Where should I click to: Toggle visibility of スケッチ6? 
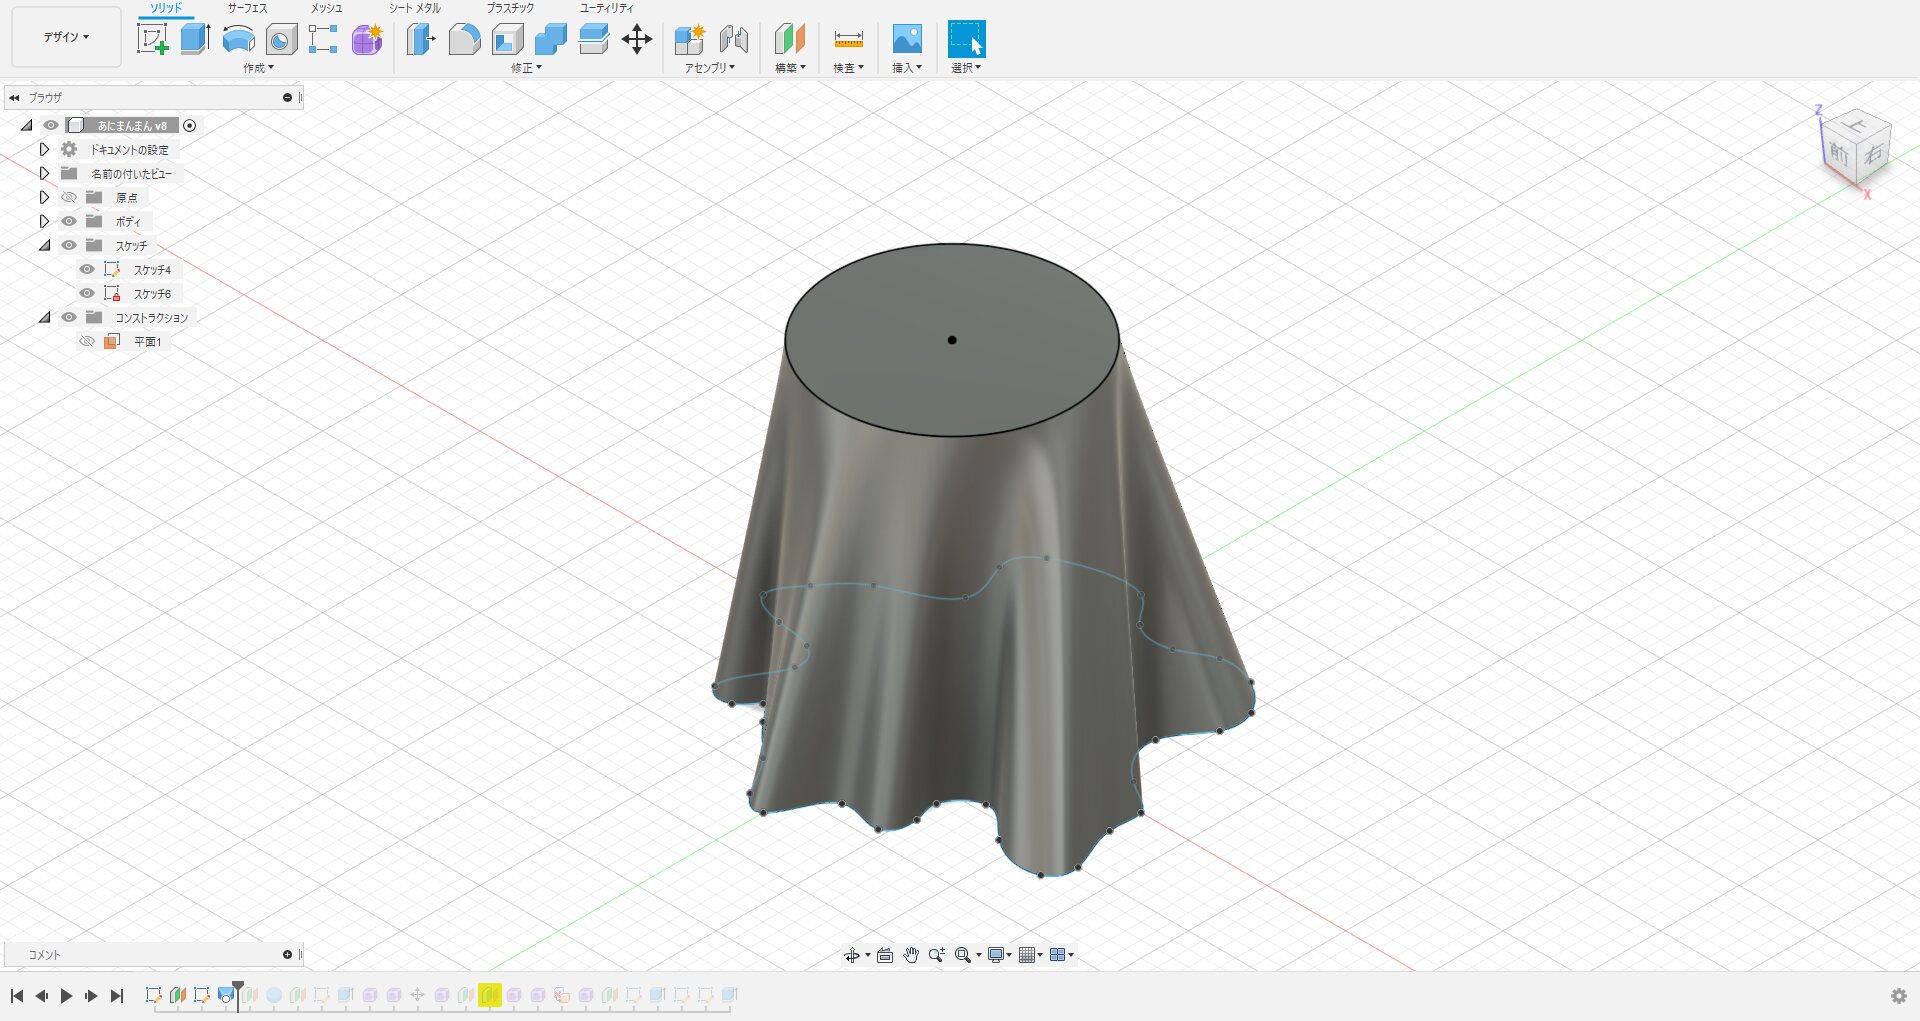click(87, 293)
